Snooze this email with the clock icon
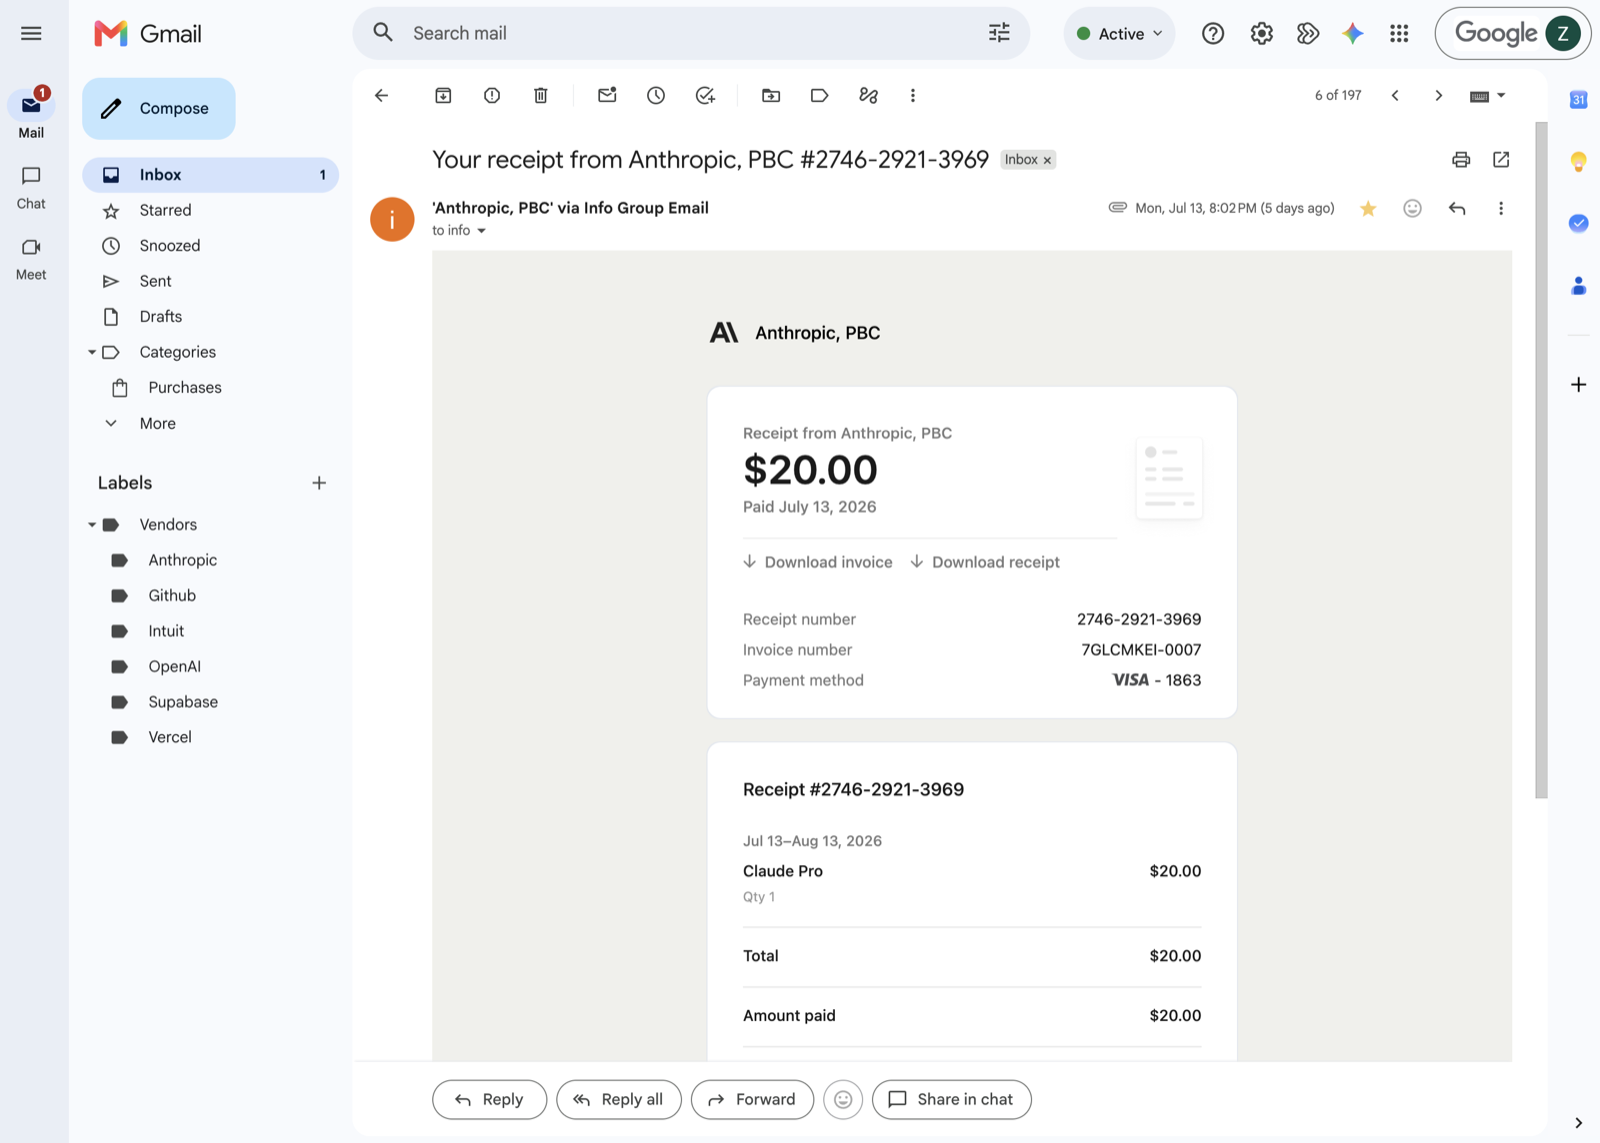 click(656, 95)
